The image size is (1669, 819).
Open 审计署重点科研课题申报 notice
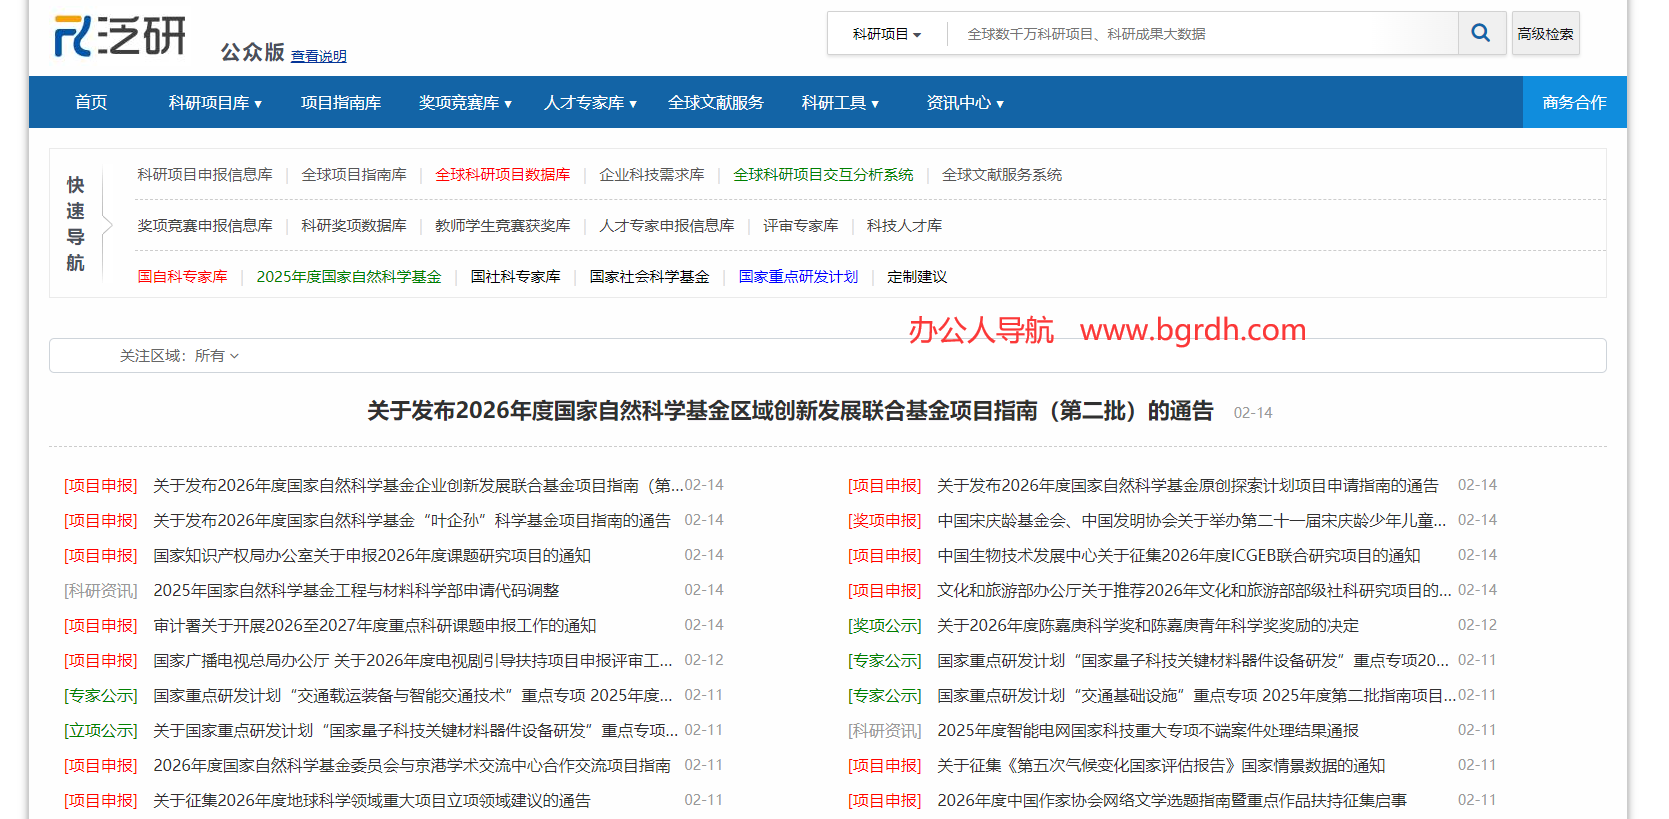[375, 626]
